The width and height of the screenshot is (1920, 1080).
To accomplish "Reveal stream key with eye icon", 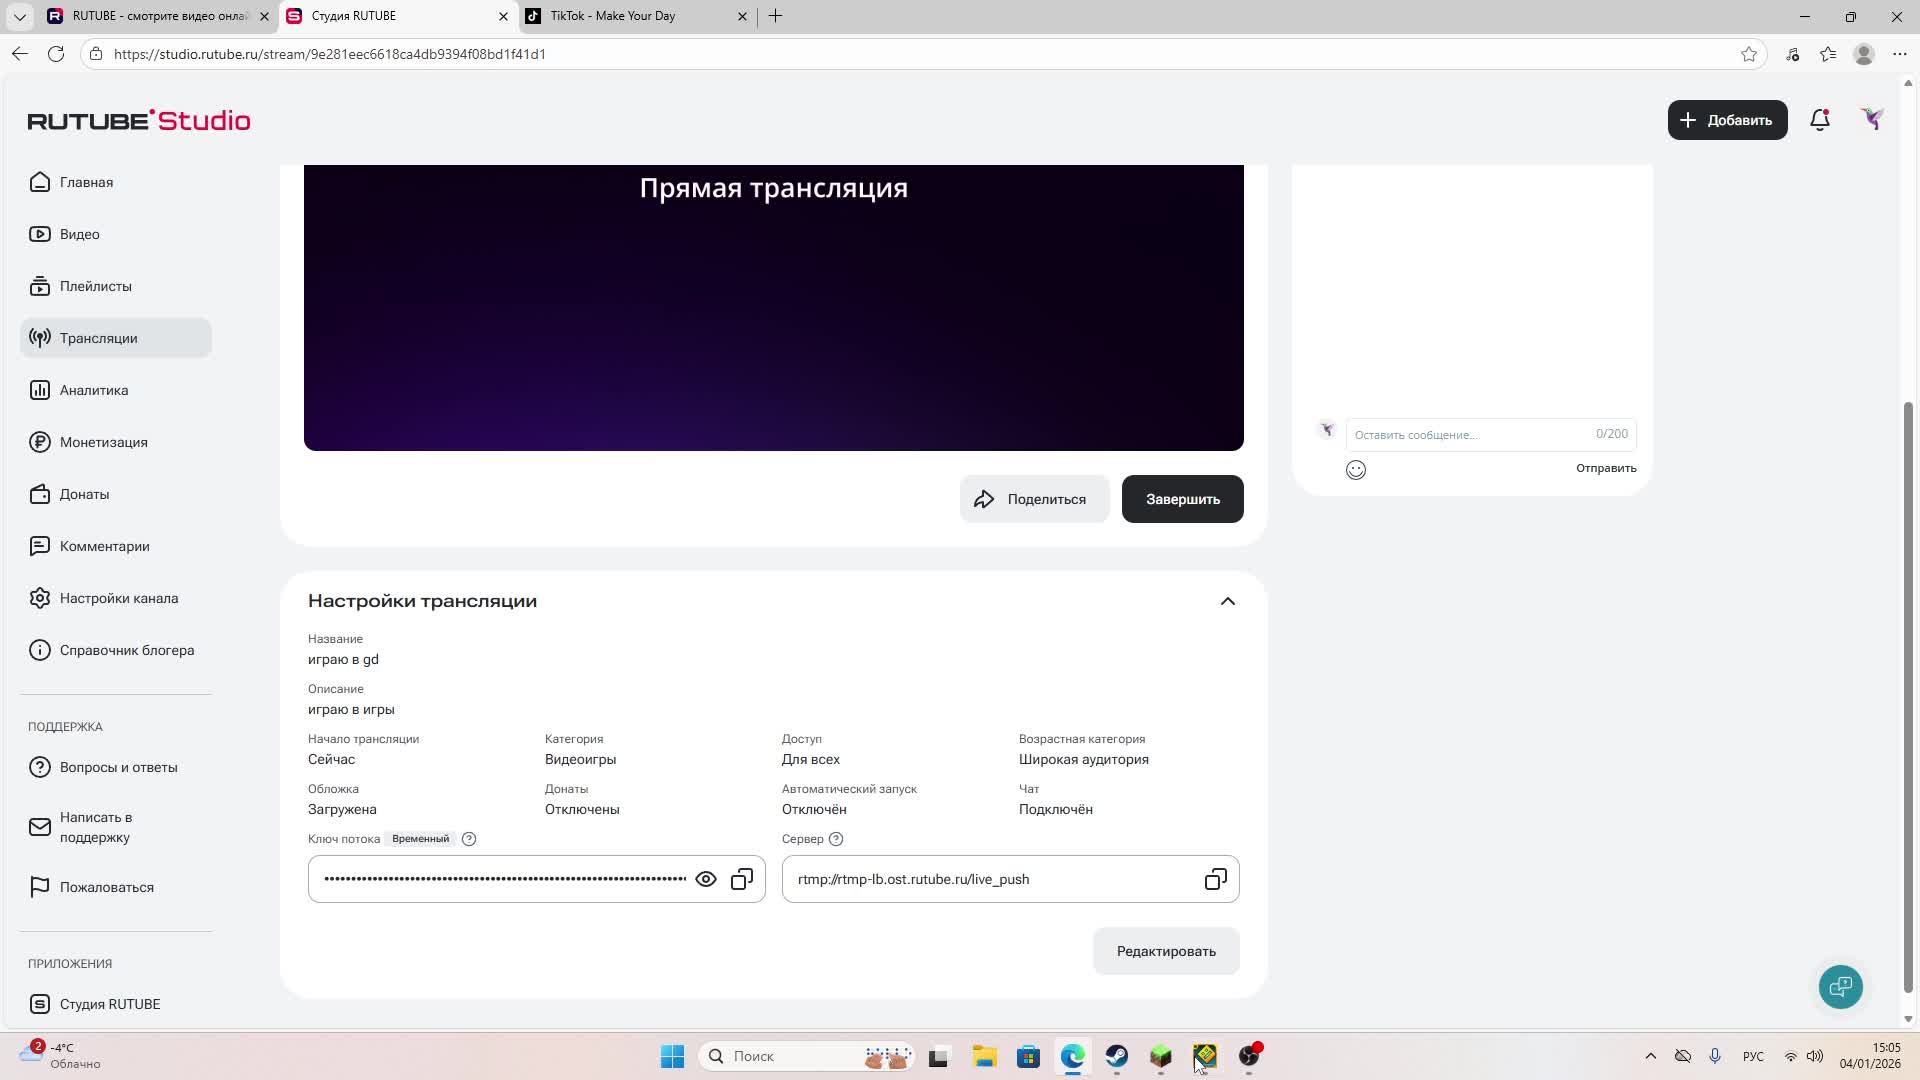I will coord(706,879).
